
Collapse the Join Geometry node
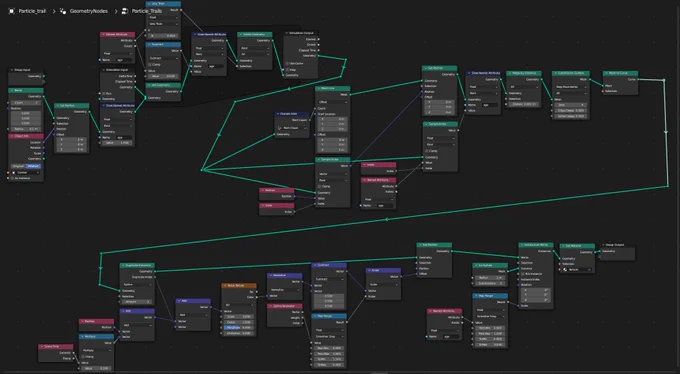point(149,85)
